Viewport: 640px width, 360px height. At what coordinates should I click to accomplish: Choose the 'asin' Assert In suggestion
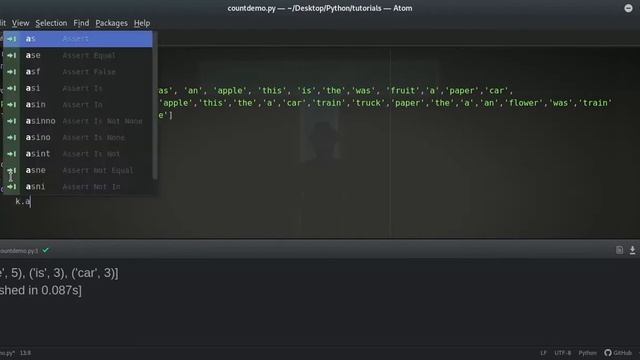[78, 104]
